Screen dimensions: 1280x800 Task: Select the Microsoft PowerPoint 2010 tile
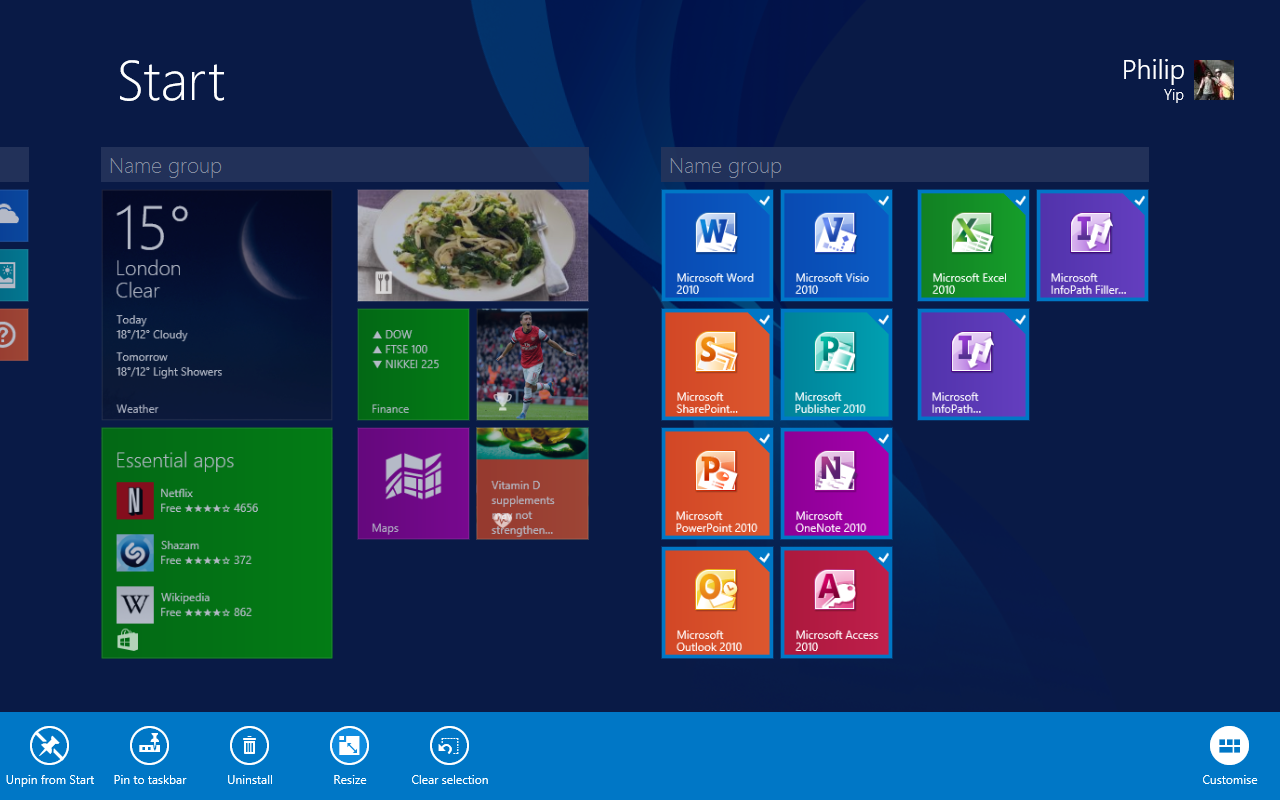point(717,483)
